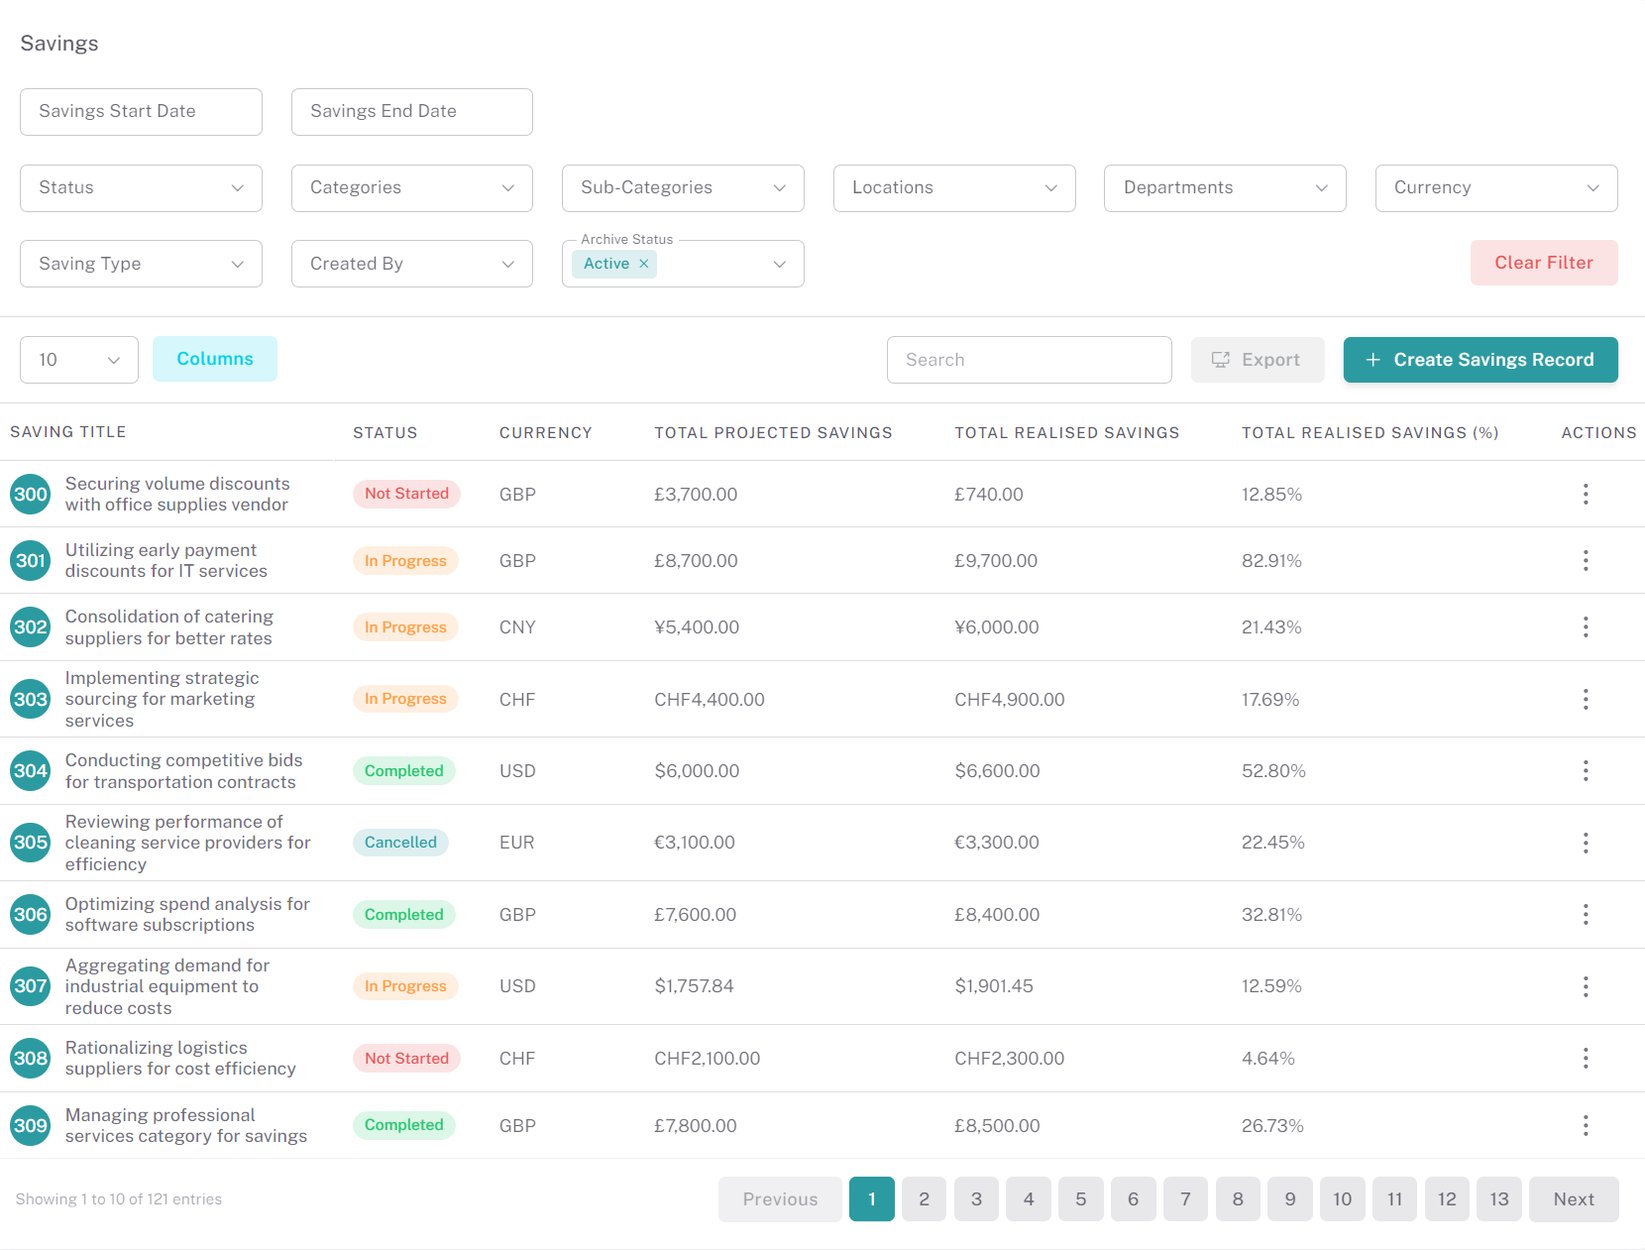The height and width of the screenshot is (1250, 1645).
Task: Click the 301 record ID badge
Action: [30, 561]
